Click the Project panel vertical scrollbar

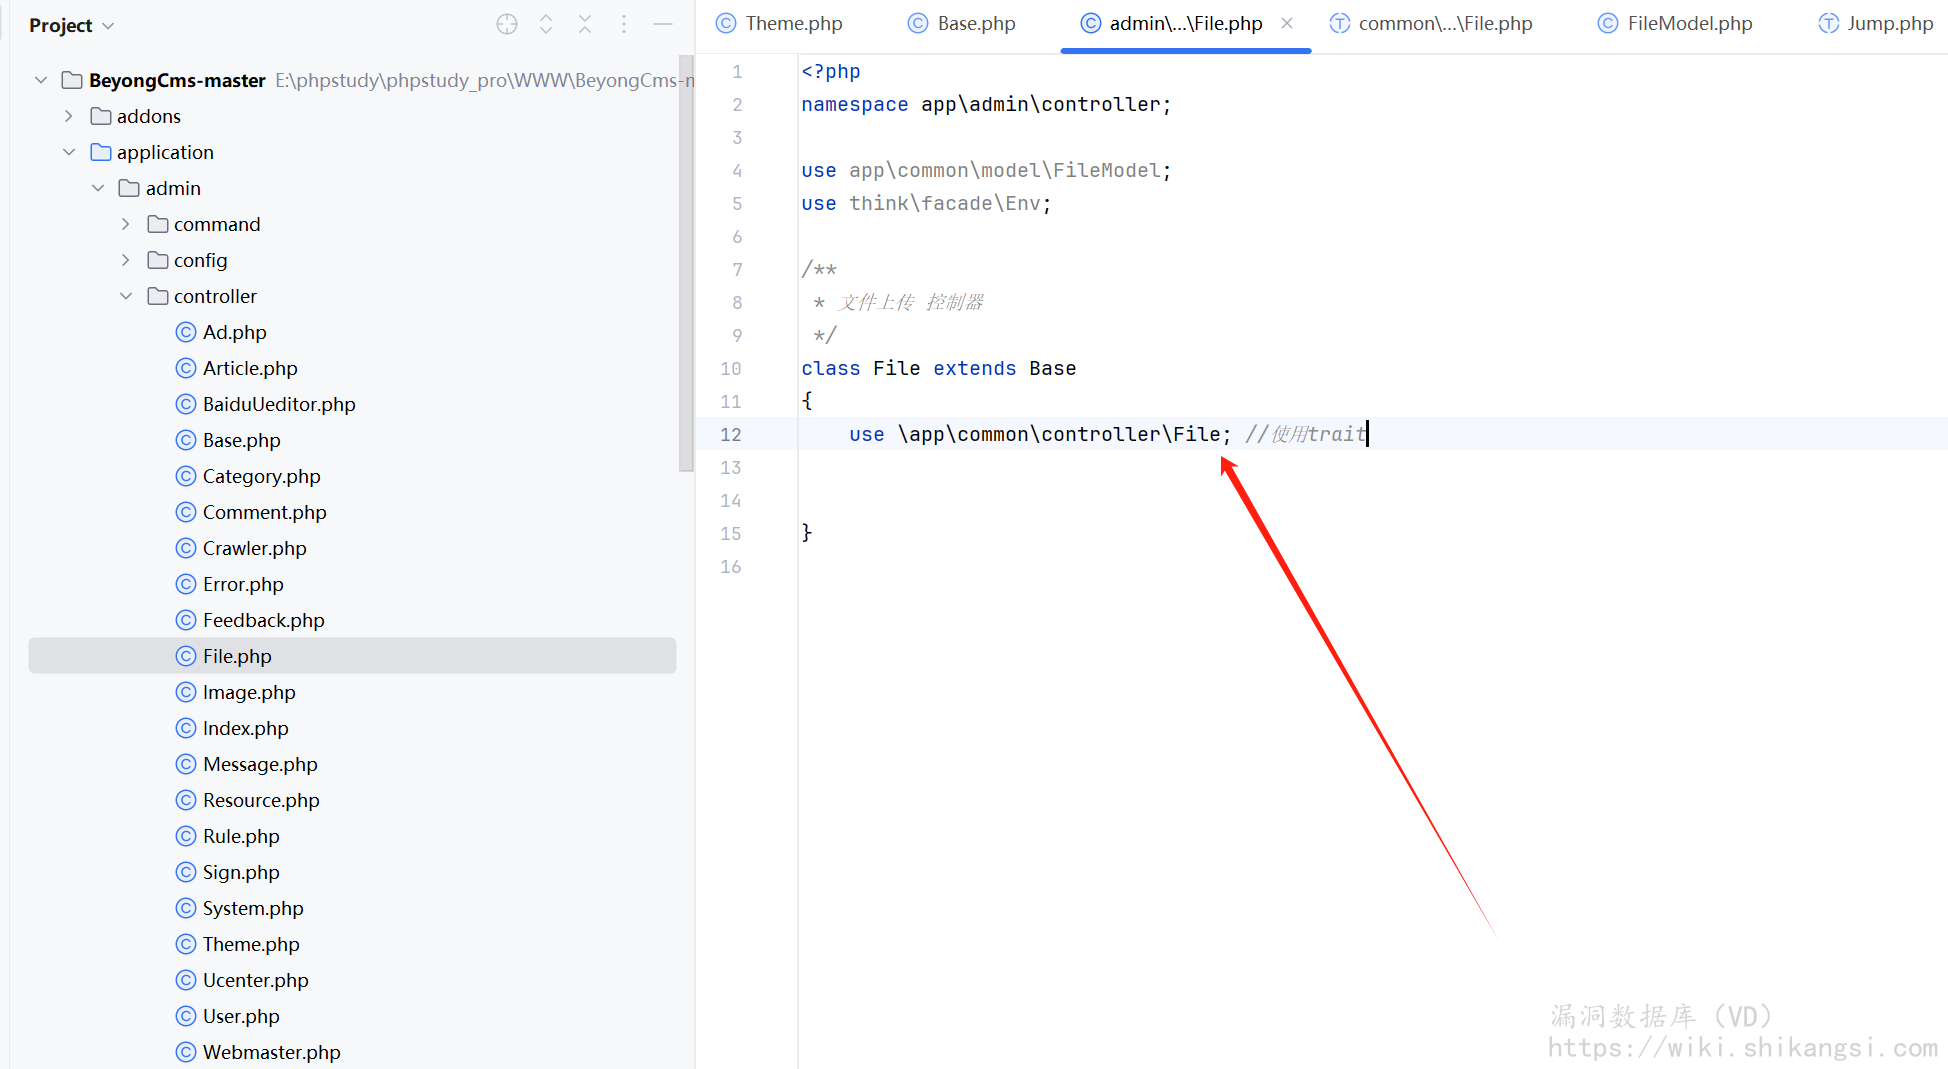(686, 265)
